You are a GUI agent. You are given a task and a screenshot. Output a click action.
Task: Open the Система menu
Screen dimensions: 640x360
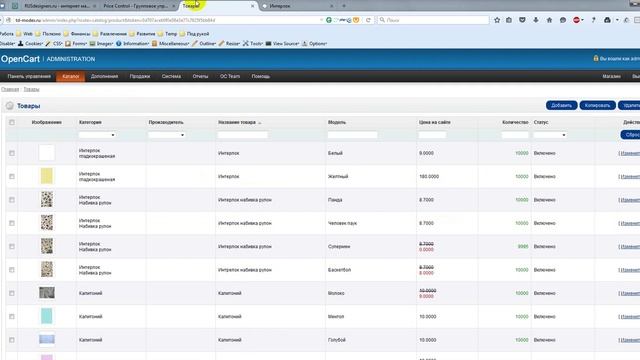click(x=171, y=76)
